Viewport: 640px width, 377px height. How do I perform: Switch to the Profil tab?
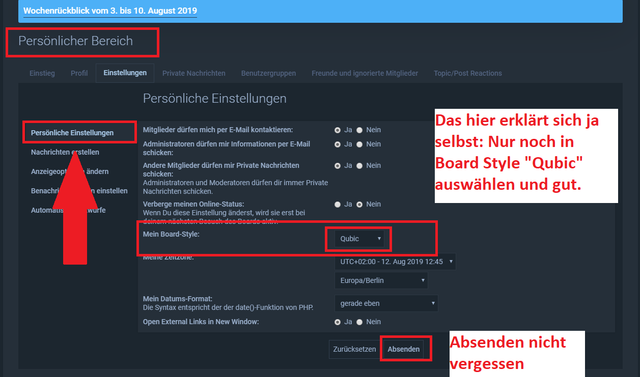(x=79, y=73)
